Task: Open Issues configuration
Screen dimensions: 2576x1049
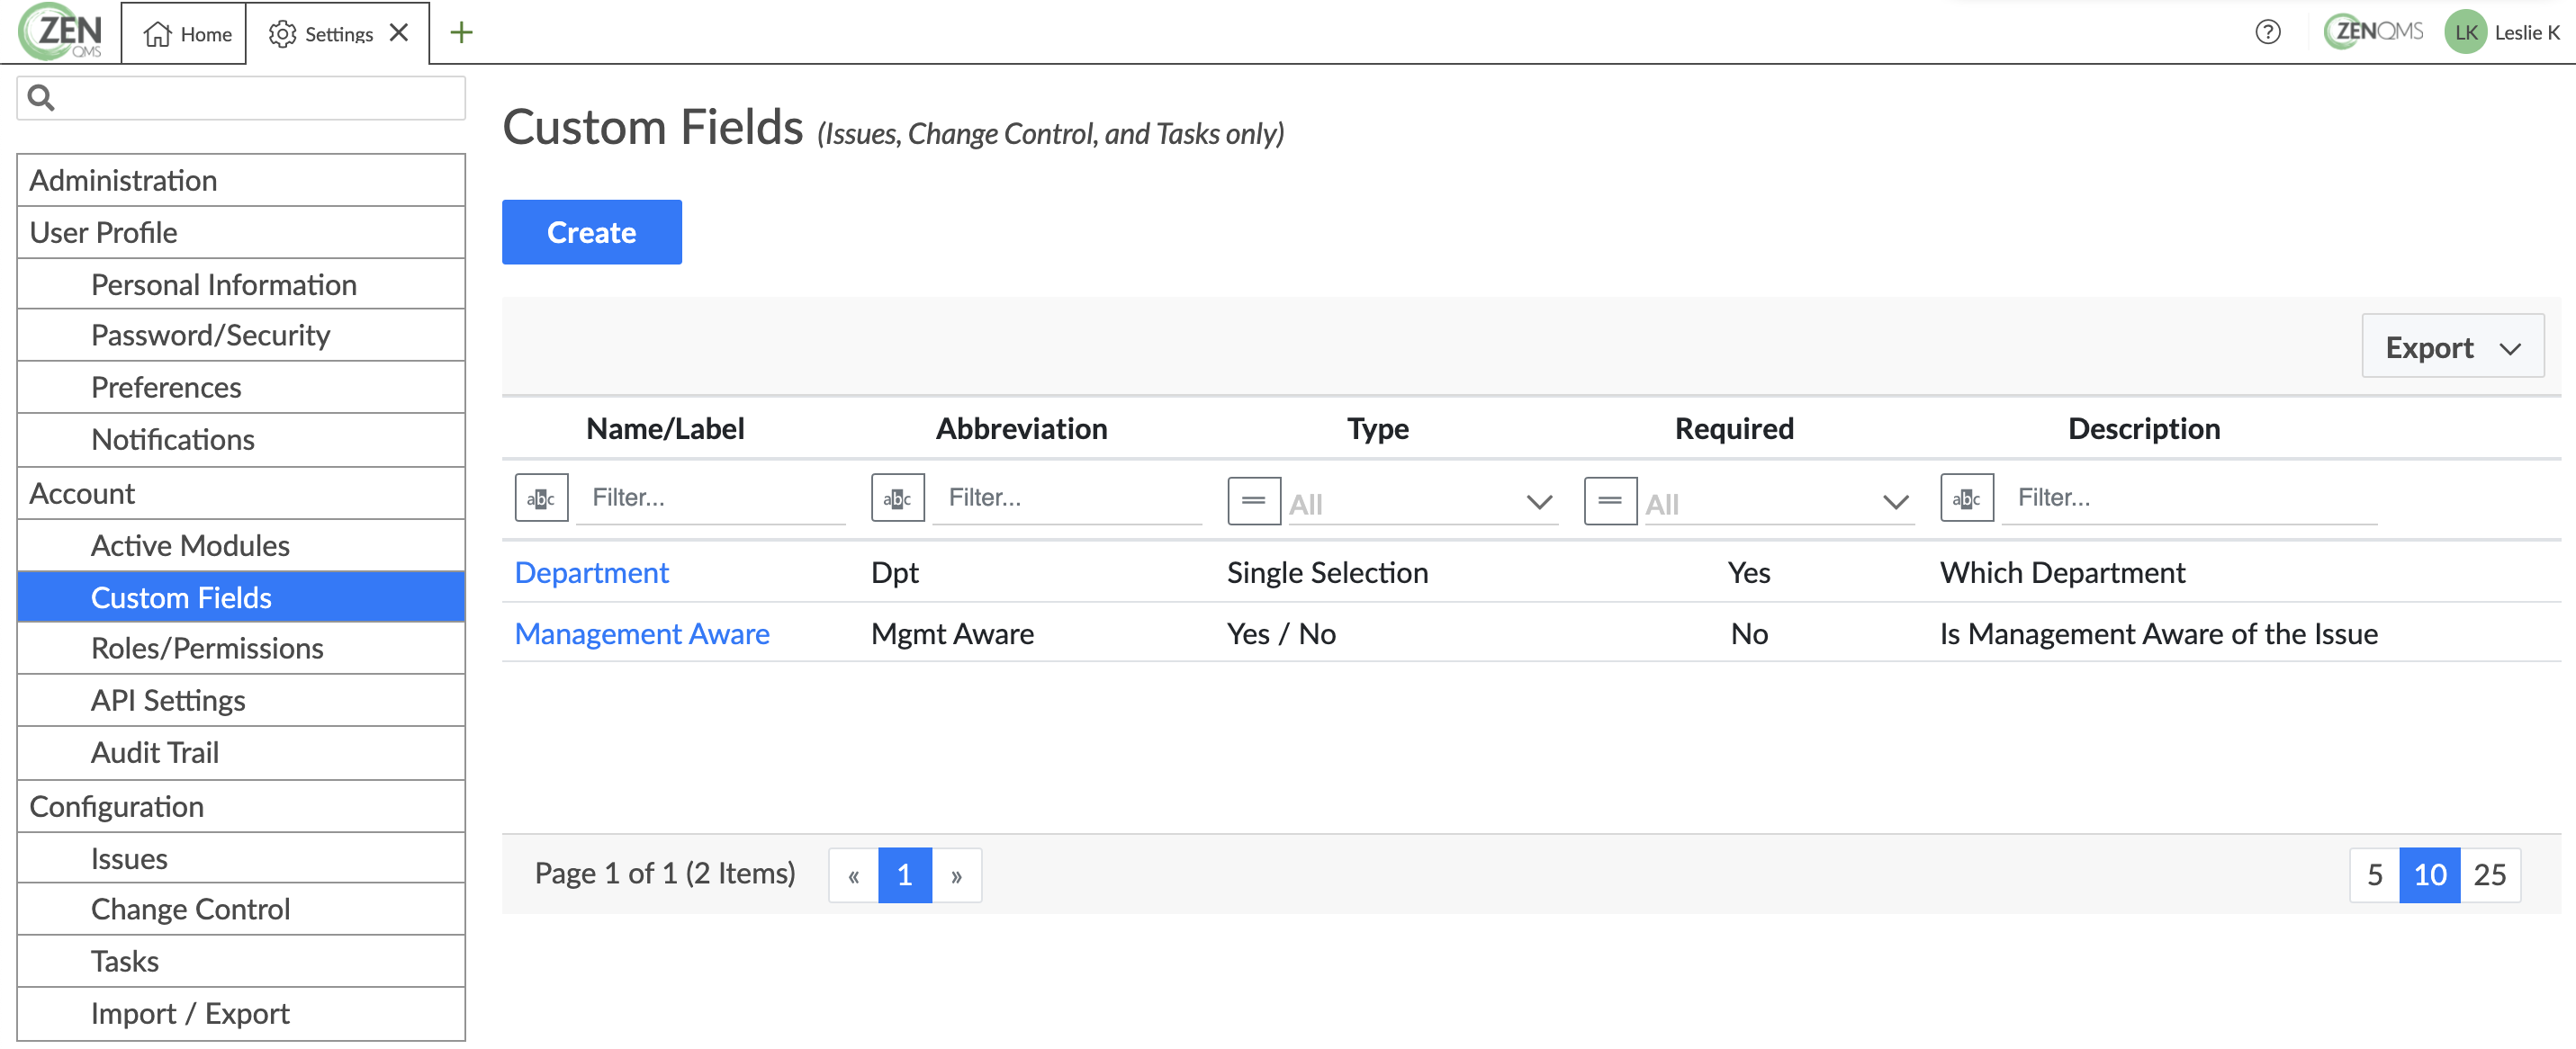Action: point(241,858)
